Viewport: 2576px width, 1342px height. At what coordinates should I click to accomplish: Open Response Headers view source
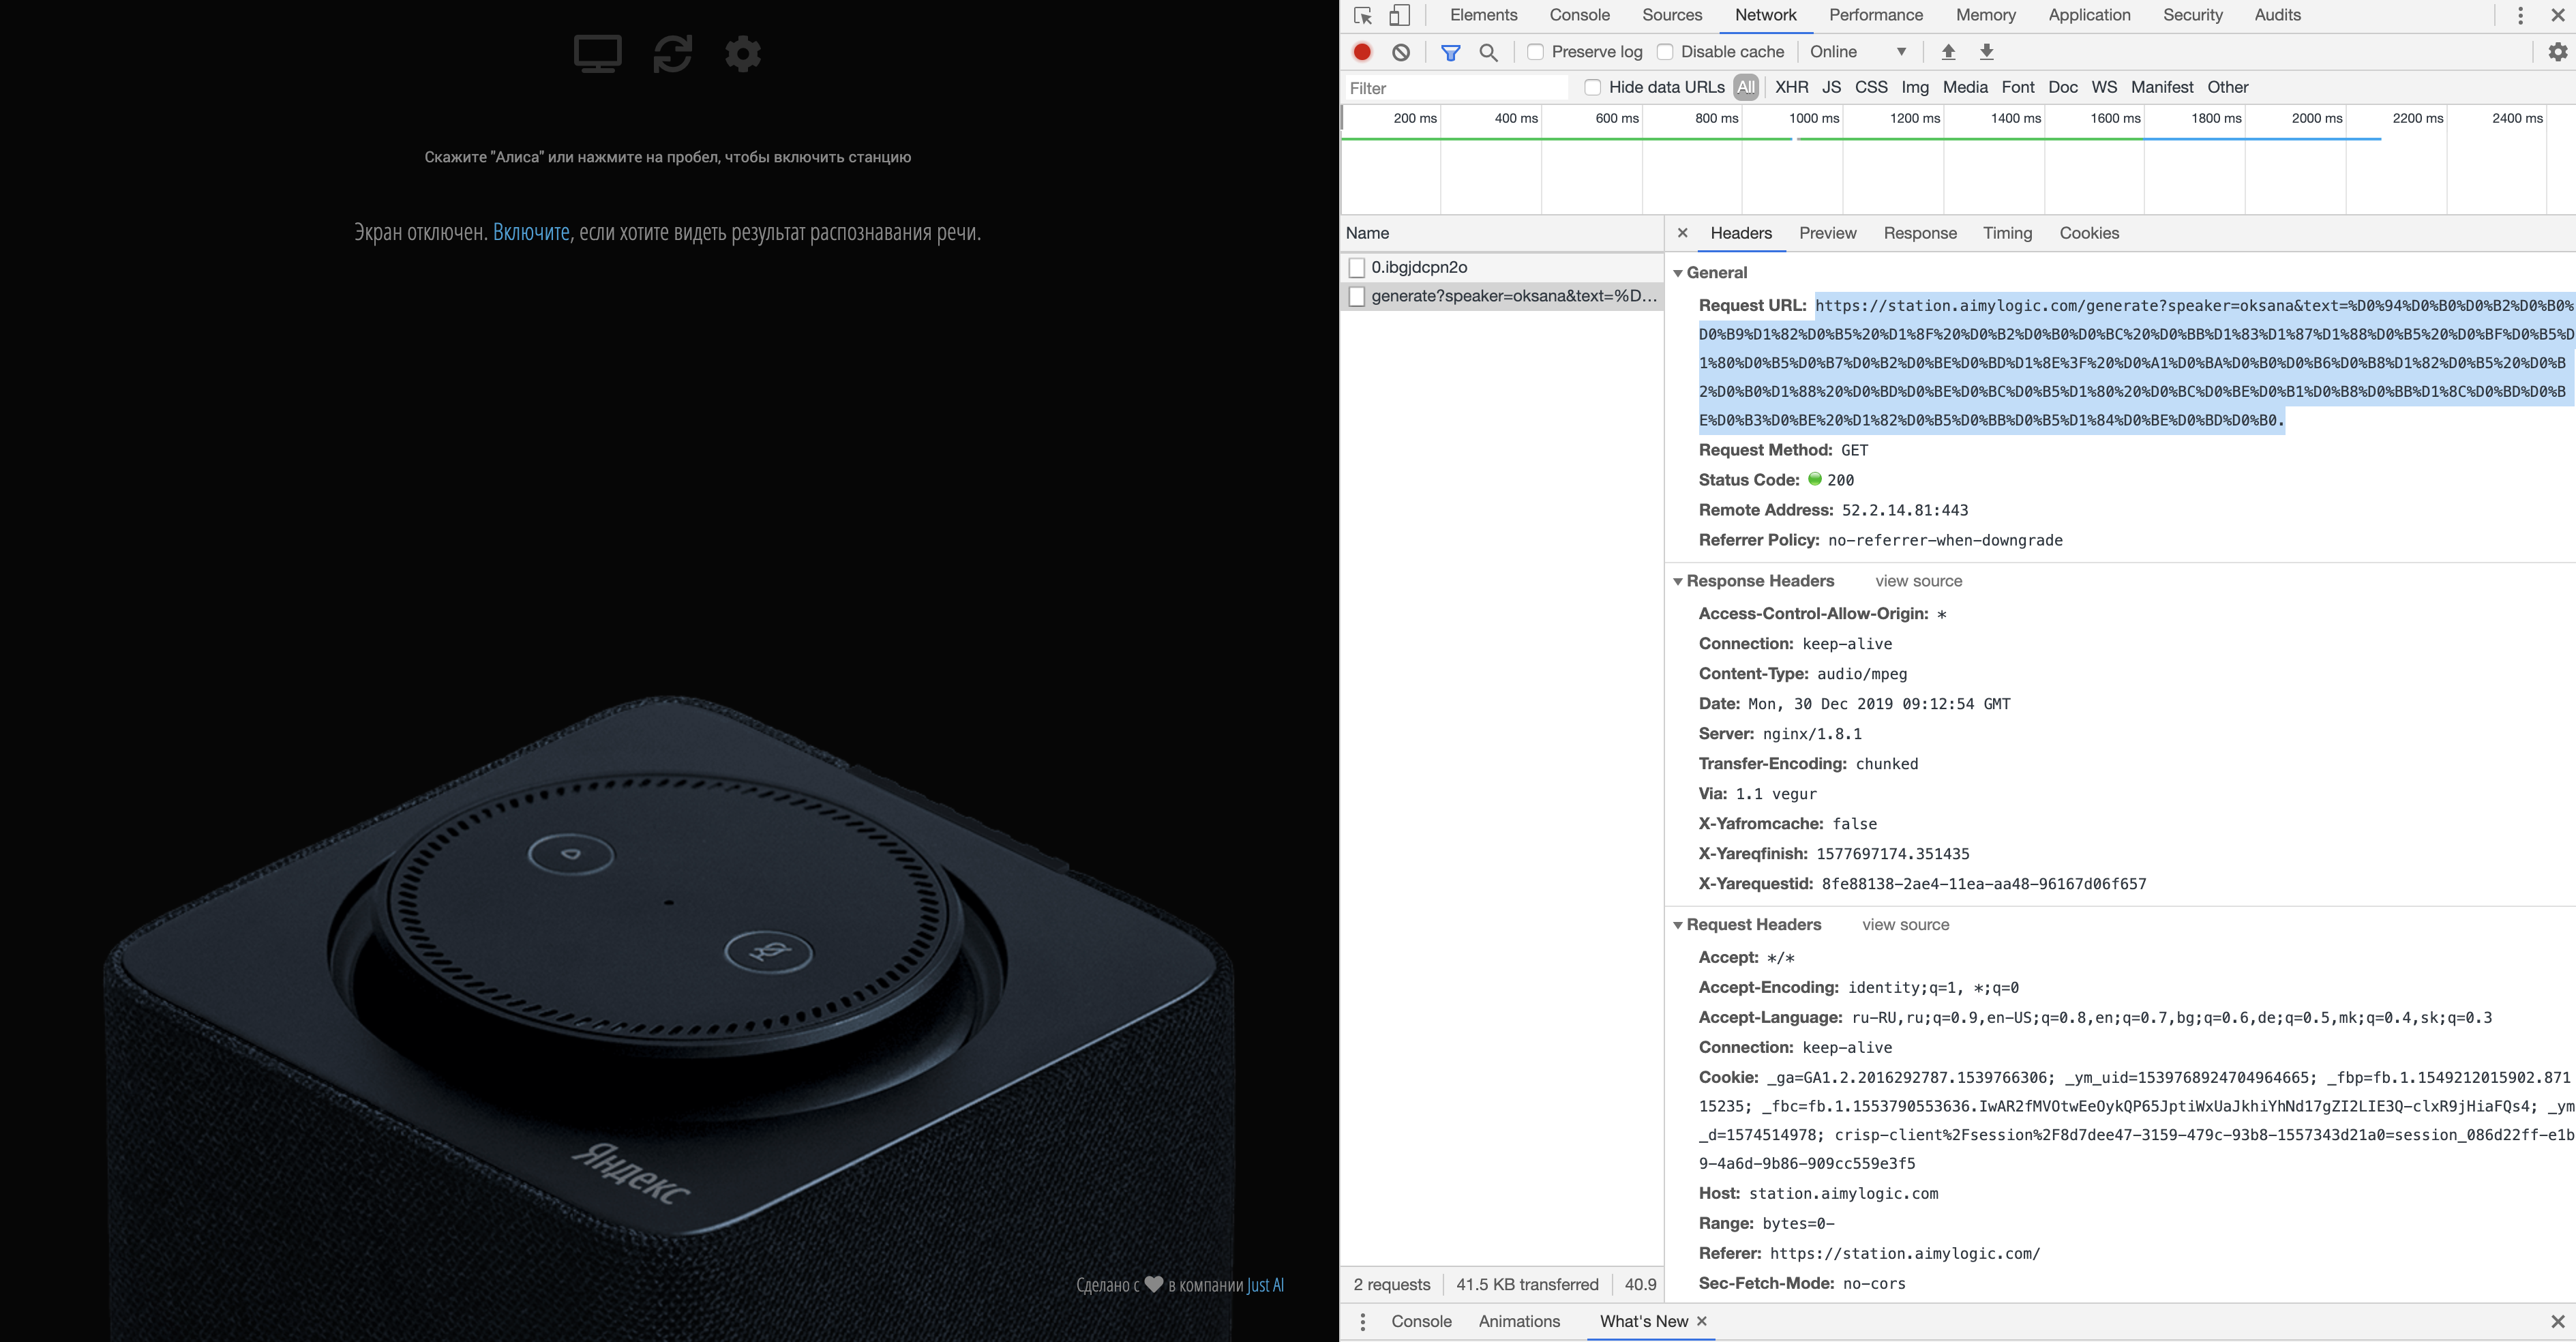(x=1918, y=581)
